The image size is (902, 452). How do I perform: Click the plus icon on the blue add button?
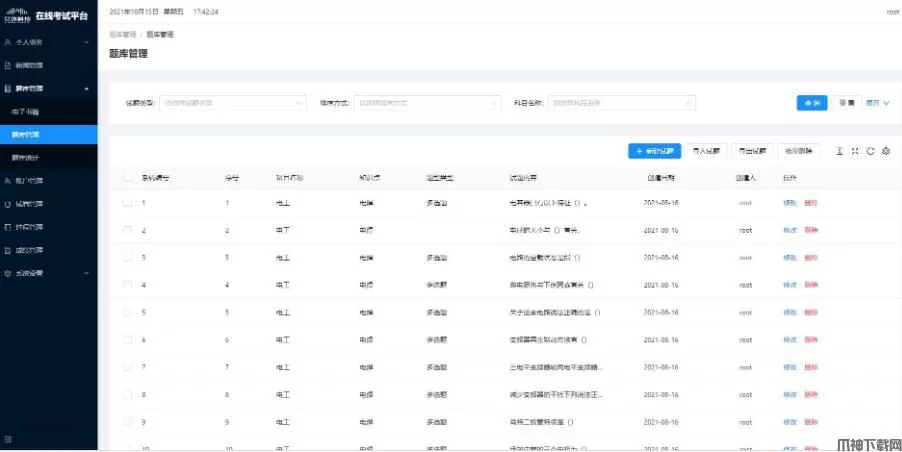pos(639,151)
